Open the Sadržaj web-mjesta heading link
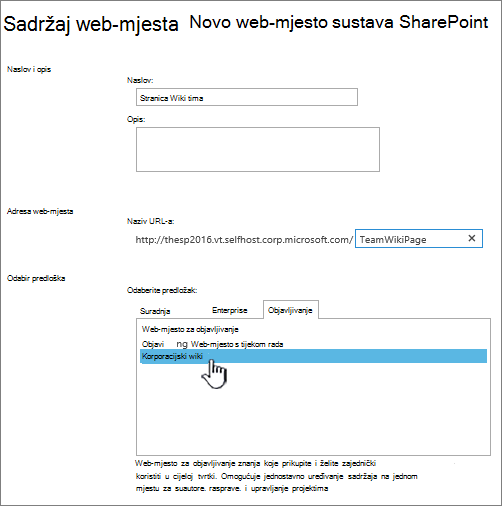The height and width of the screenshot is (506, 502). pos(91,24)
